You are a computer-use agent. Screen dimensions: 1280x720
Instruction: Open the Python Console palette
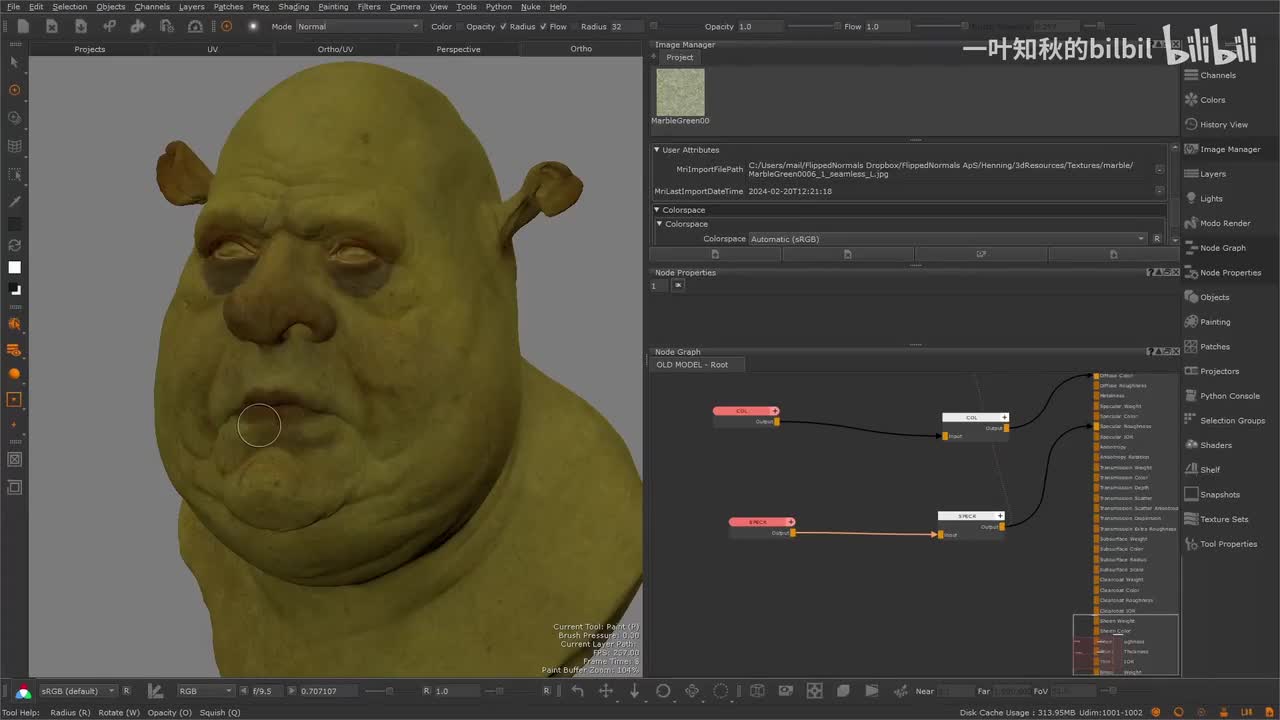click(1229, 396)
